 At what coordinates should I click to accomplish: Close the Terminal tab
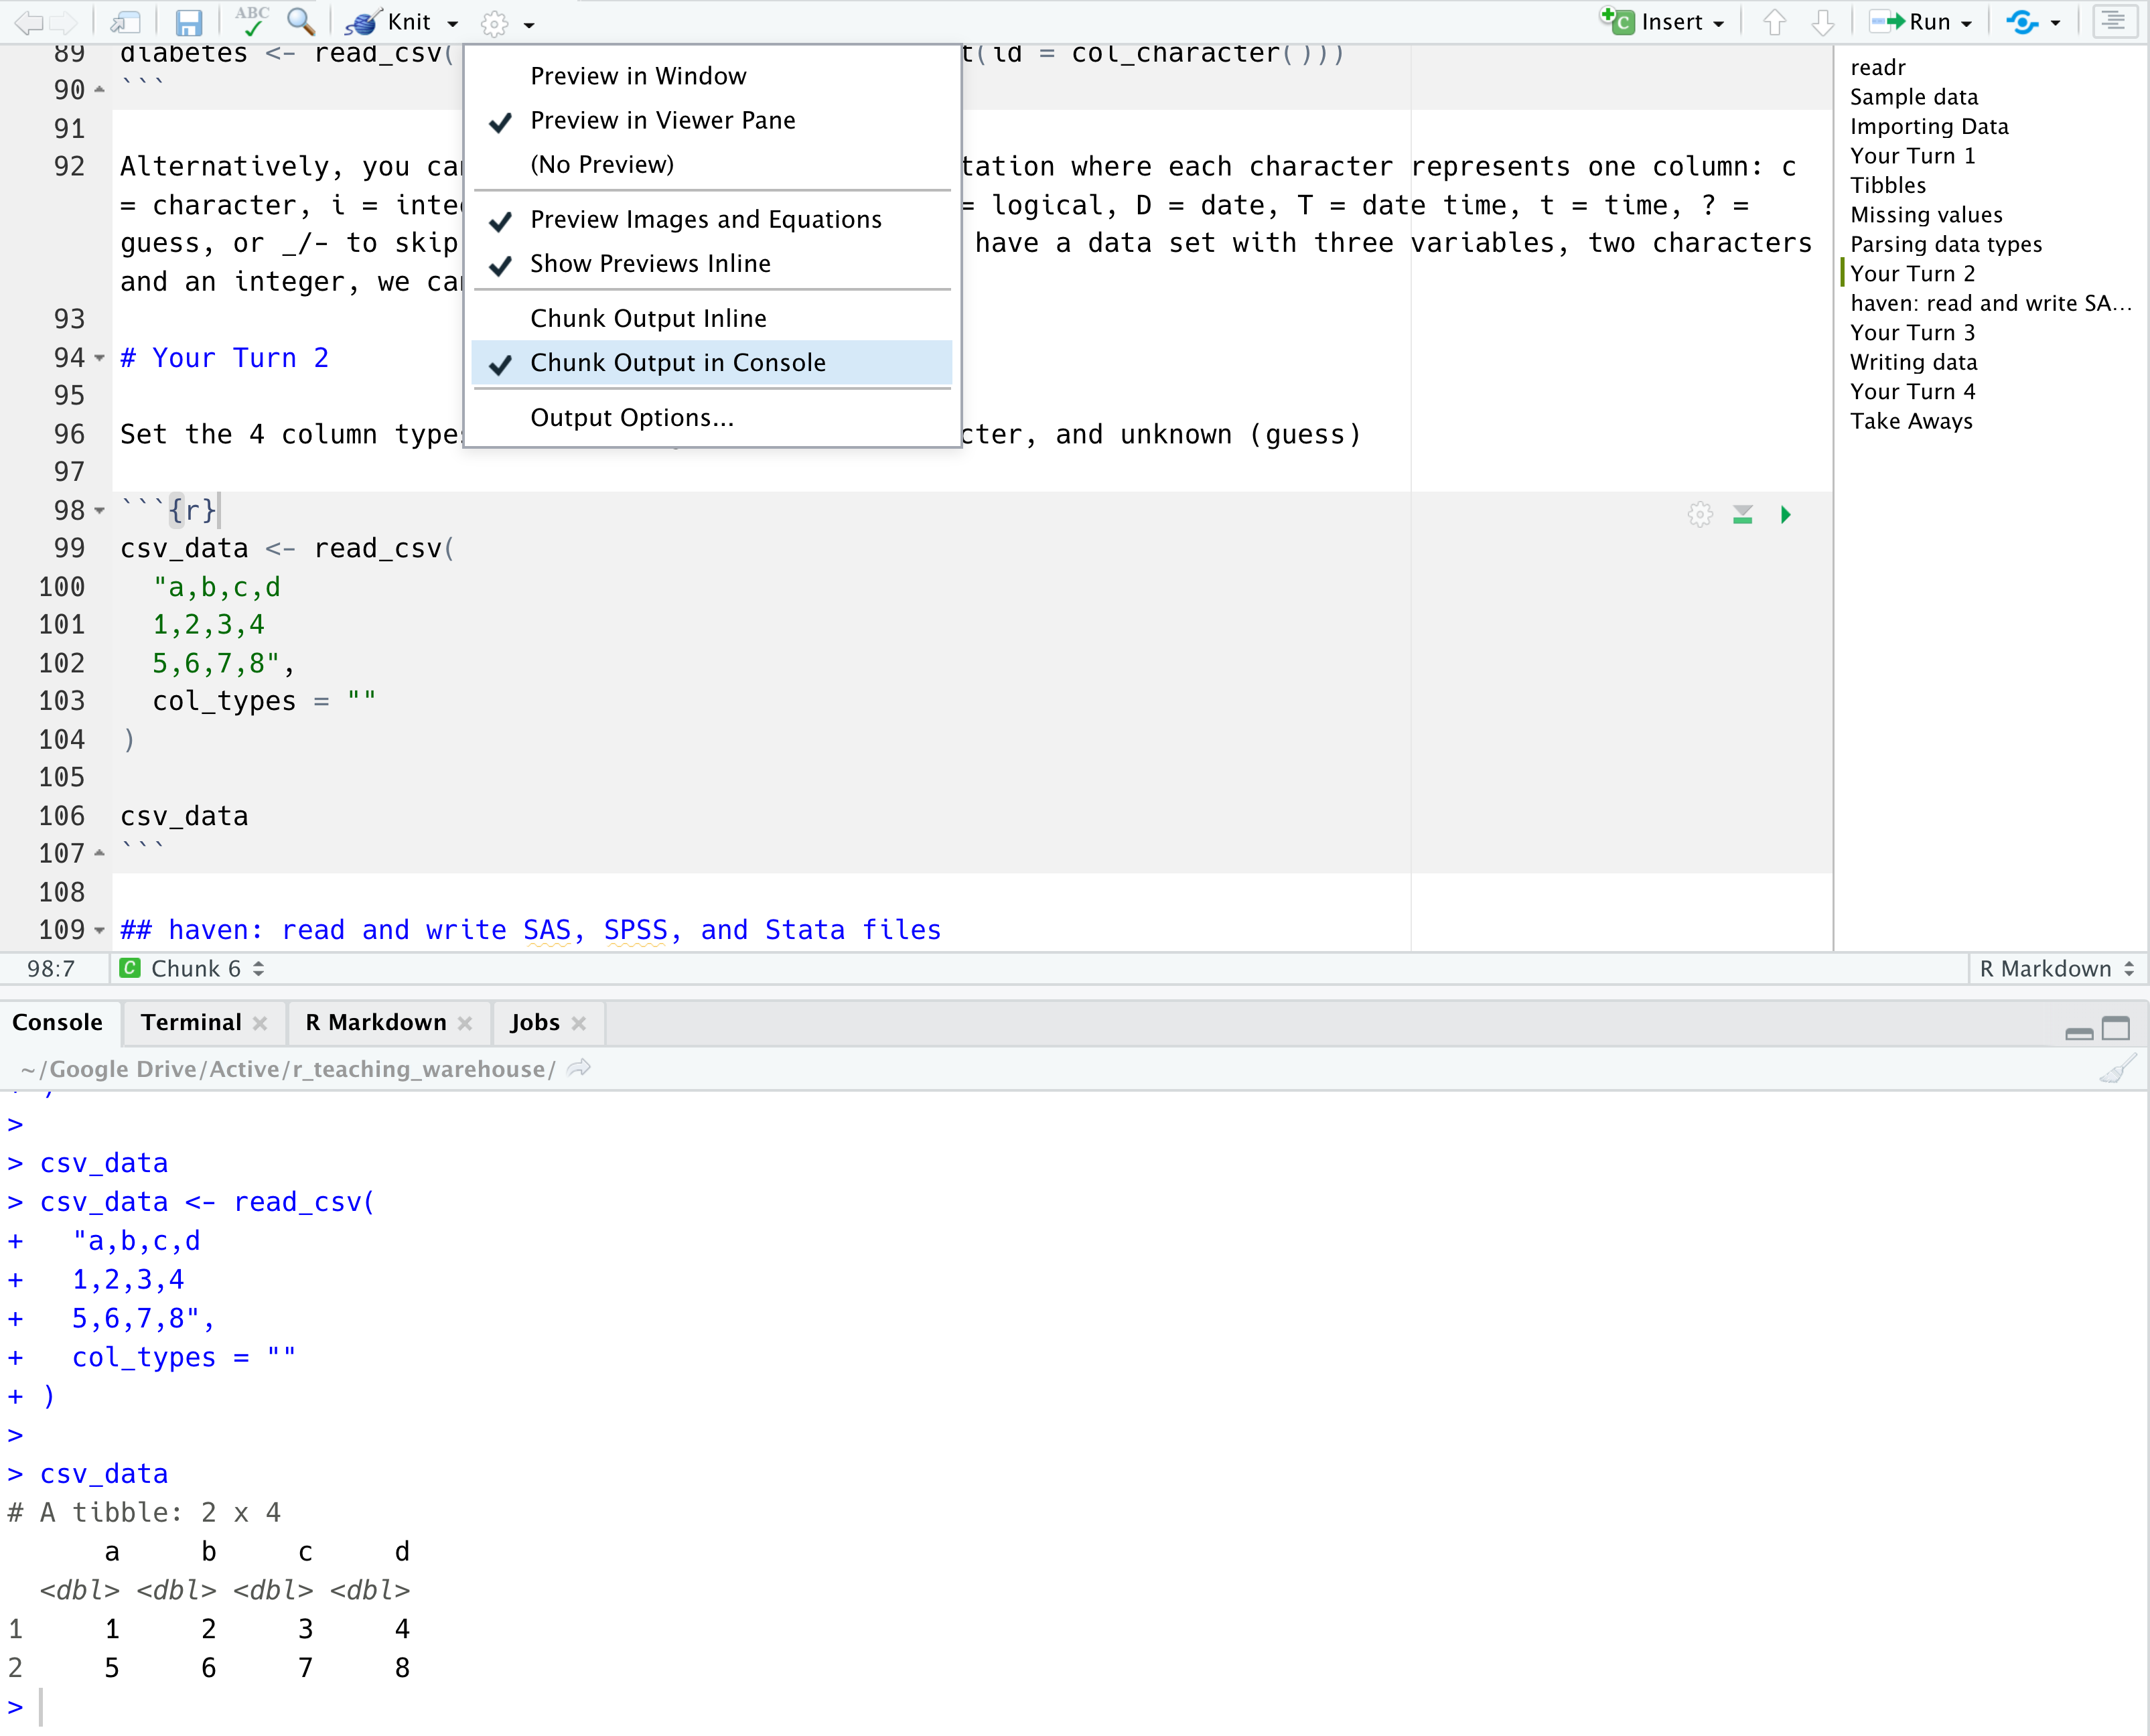[x=261, y=1023]
